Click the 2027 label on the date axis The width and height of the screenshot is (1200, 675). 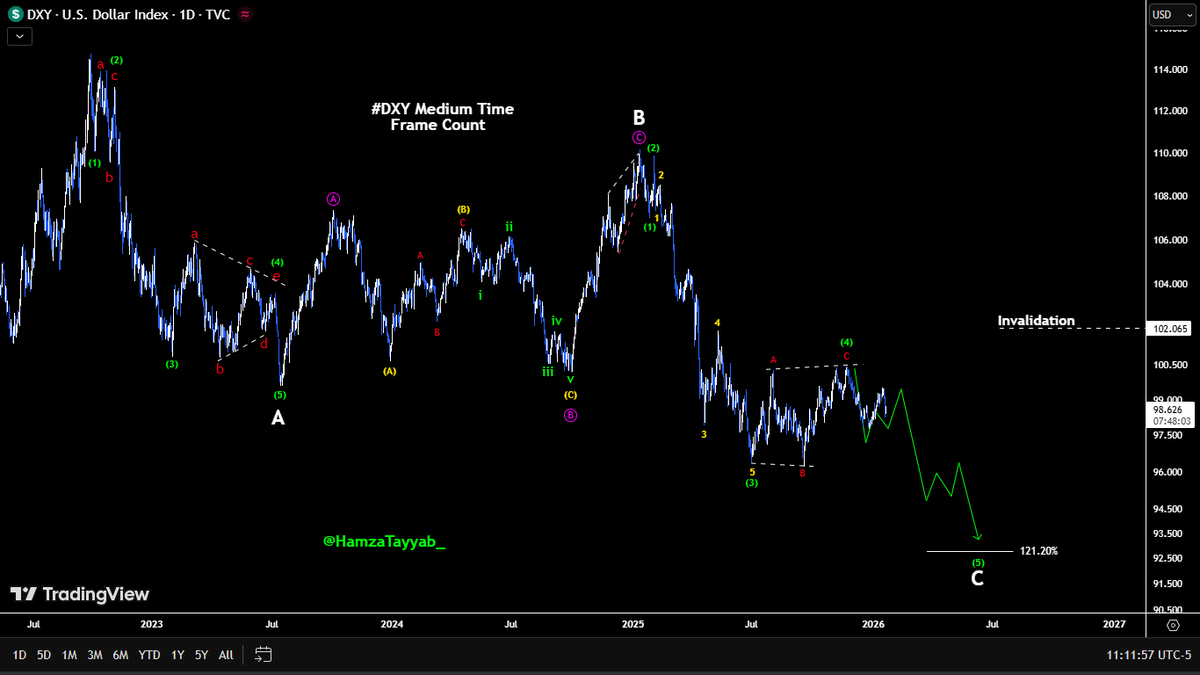pyautogui.click(x=1113, y=624)
